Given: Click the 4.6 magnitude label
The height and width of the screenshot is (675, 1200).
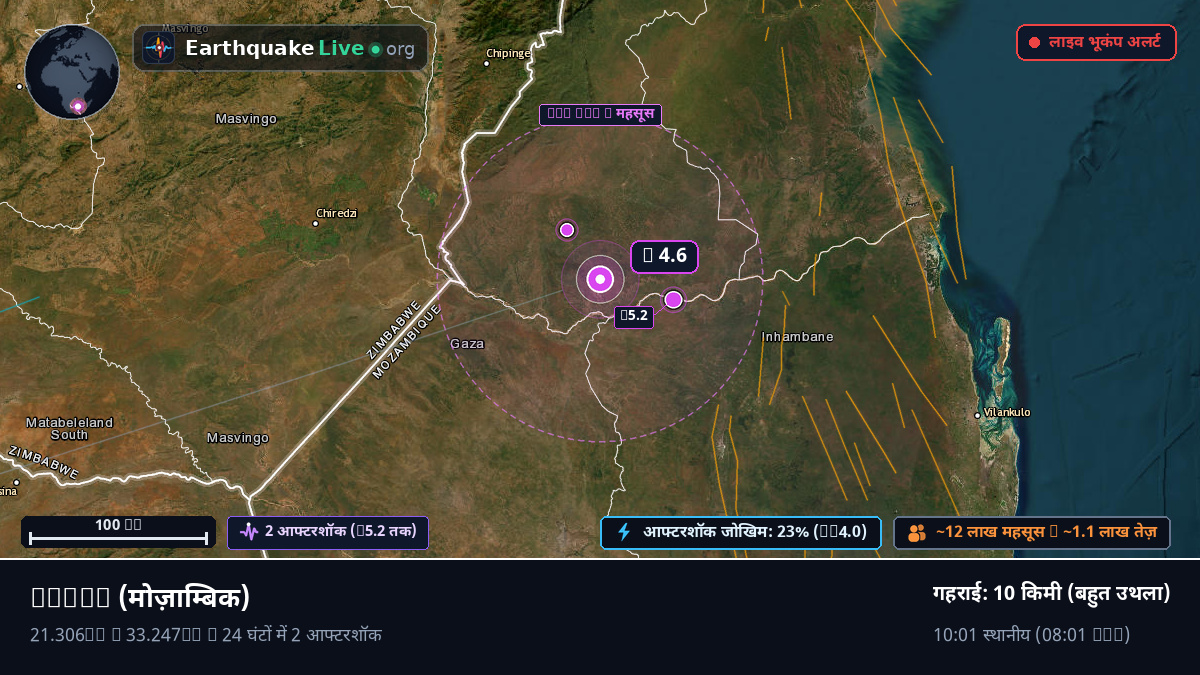Looking at the screenshot, I should [664, 256].
